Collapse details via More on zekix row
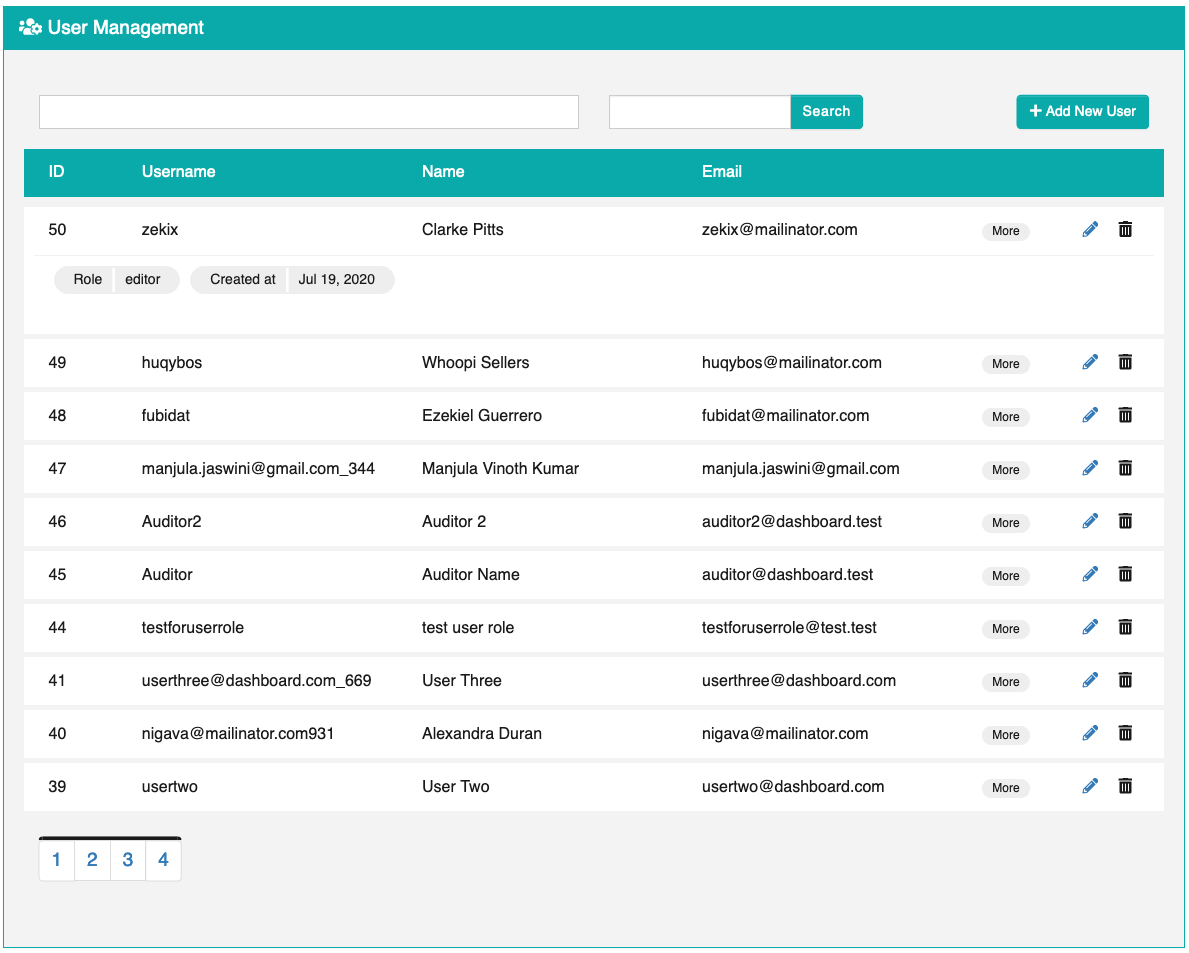Viewport: 1189px width, 953px height. [x=1005, y=231]
